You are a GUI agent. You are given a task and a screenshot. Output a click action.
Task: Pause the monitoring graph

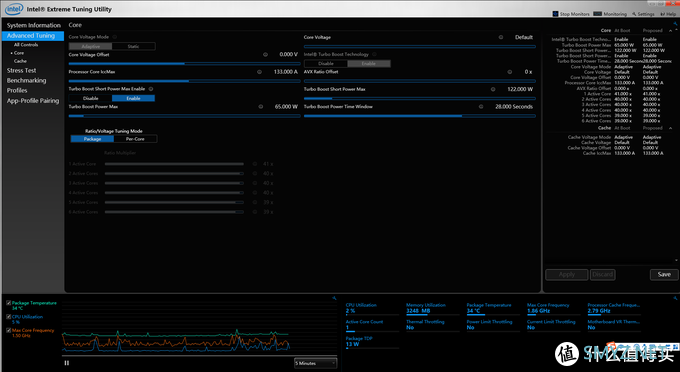click(x=67, y=363)
